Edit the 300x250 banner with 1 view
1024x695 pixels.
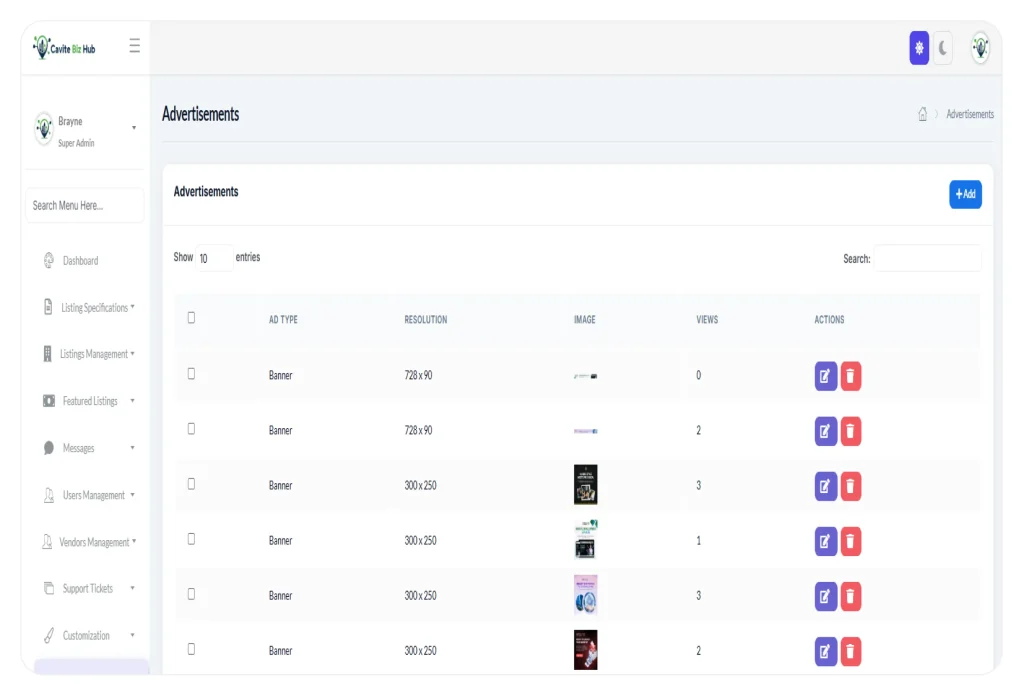point(825,541)
